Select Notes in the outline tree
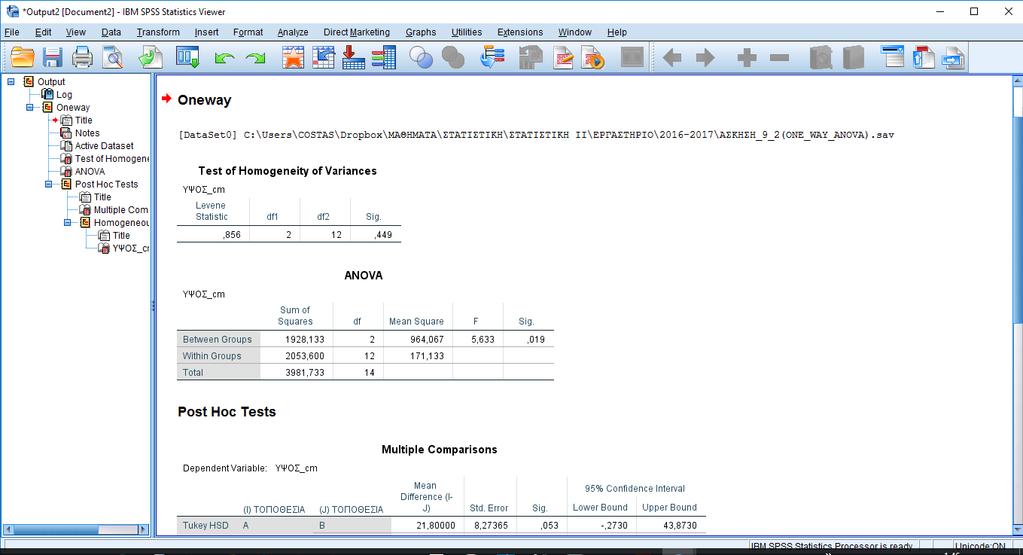Screen dimensions: 1023x555 (87, 133)
